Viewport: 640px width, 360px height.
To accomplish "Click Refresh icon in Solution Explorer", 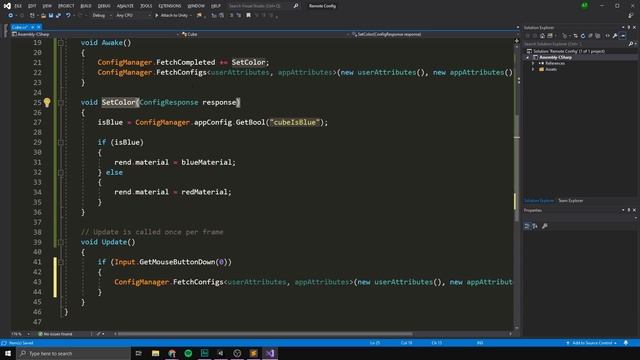I will [x=583, y=36].
